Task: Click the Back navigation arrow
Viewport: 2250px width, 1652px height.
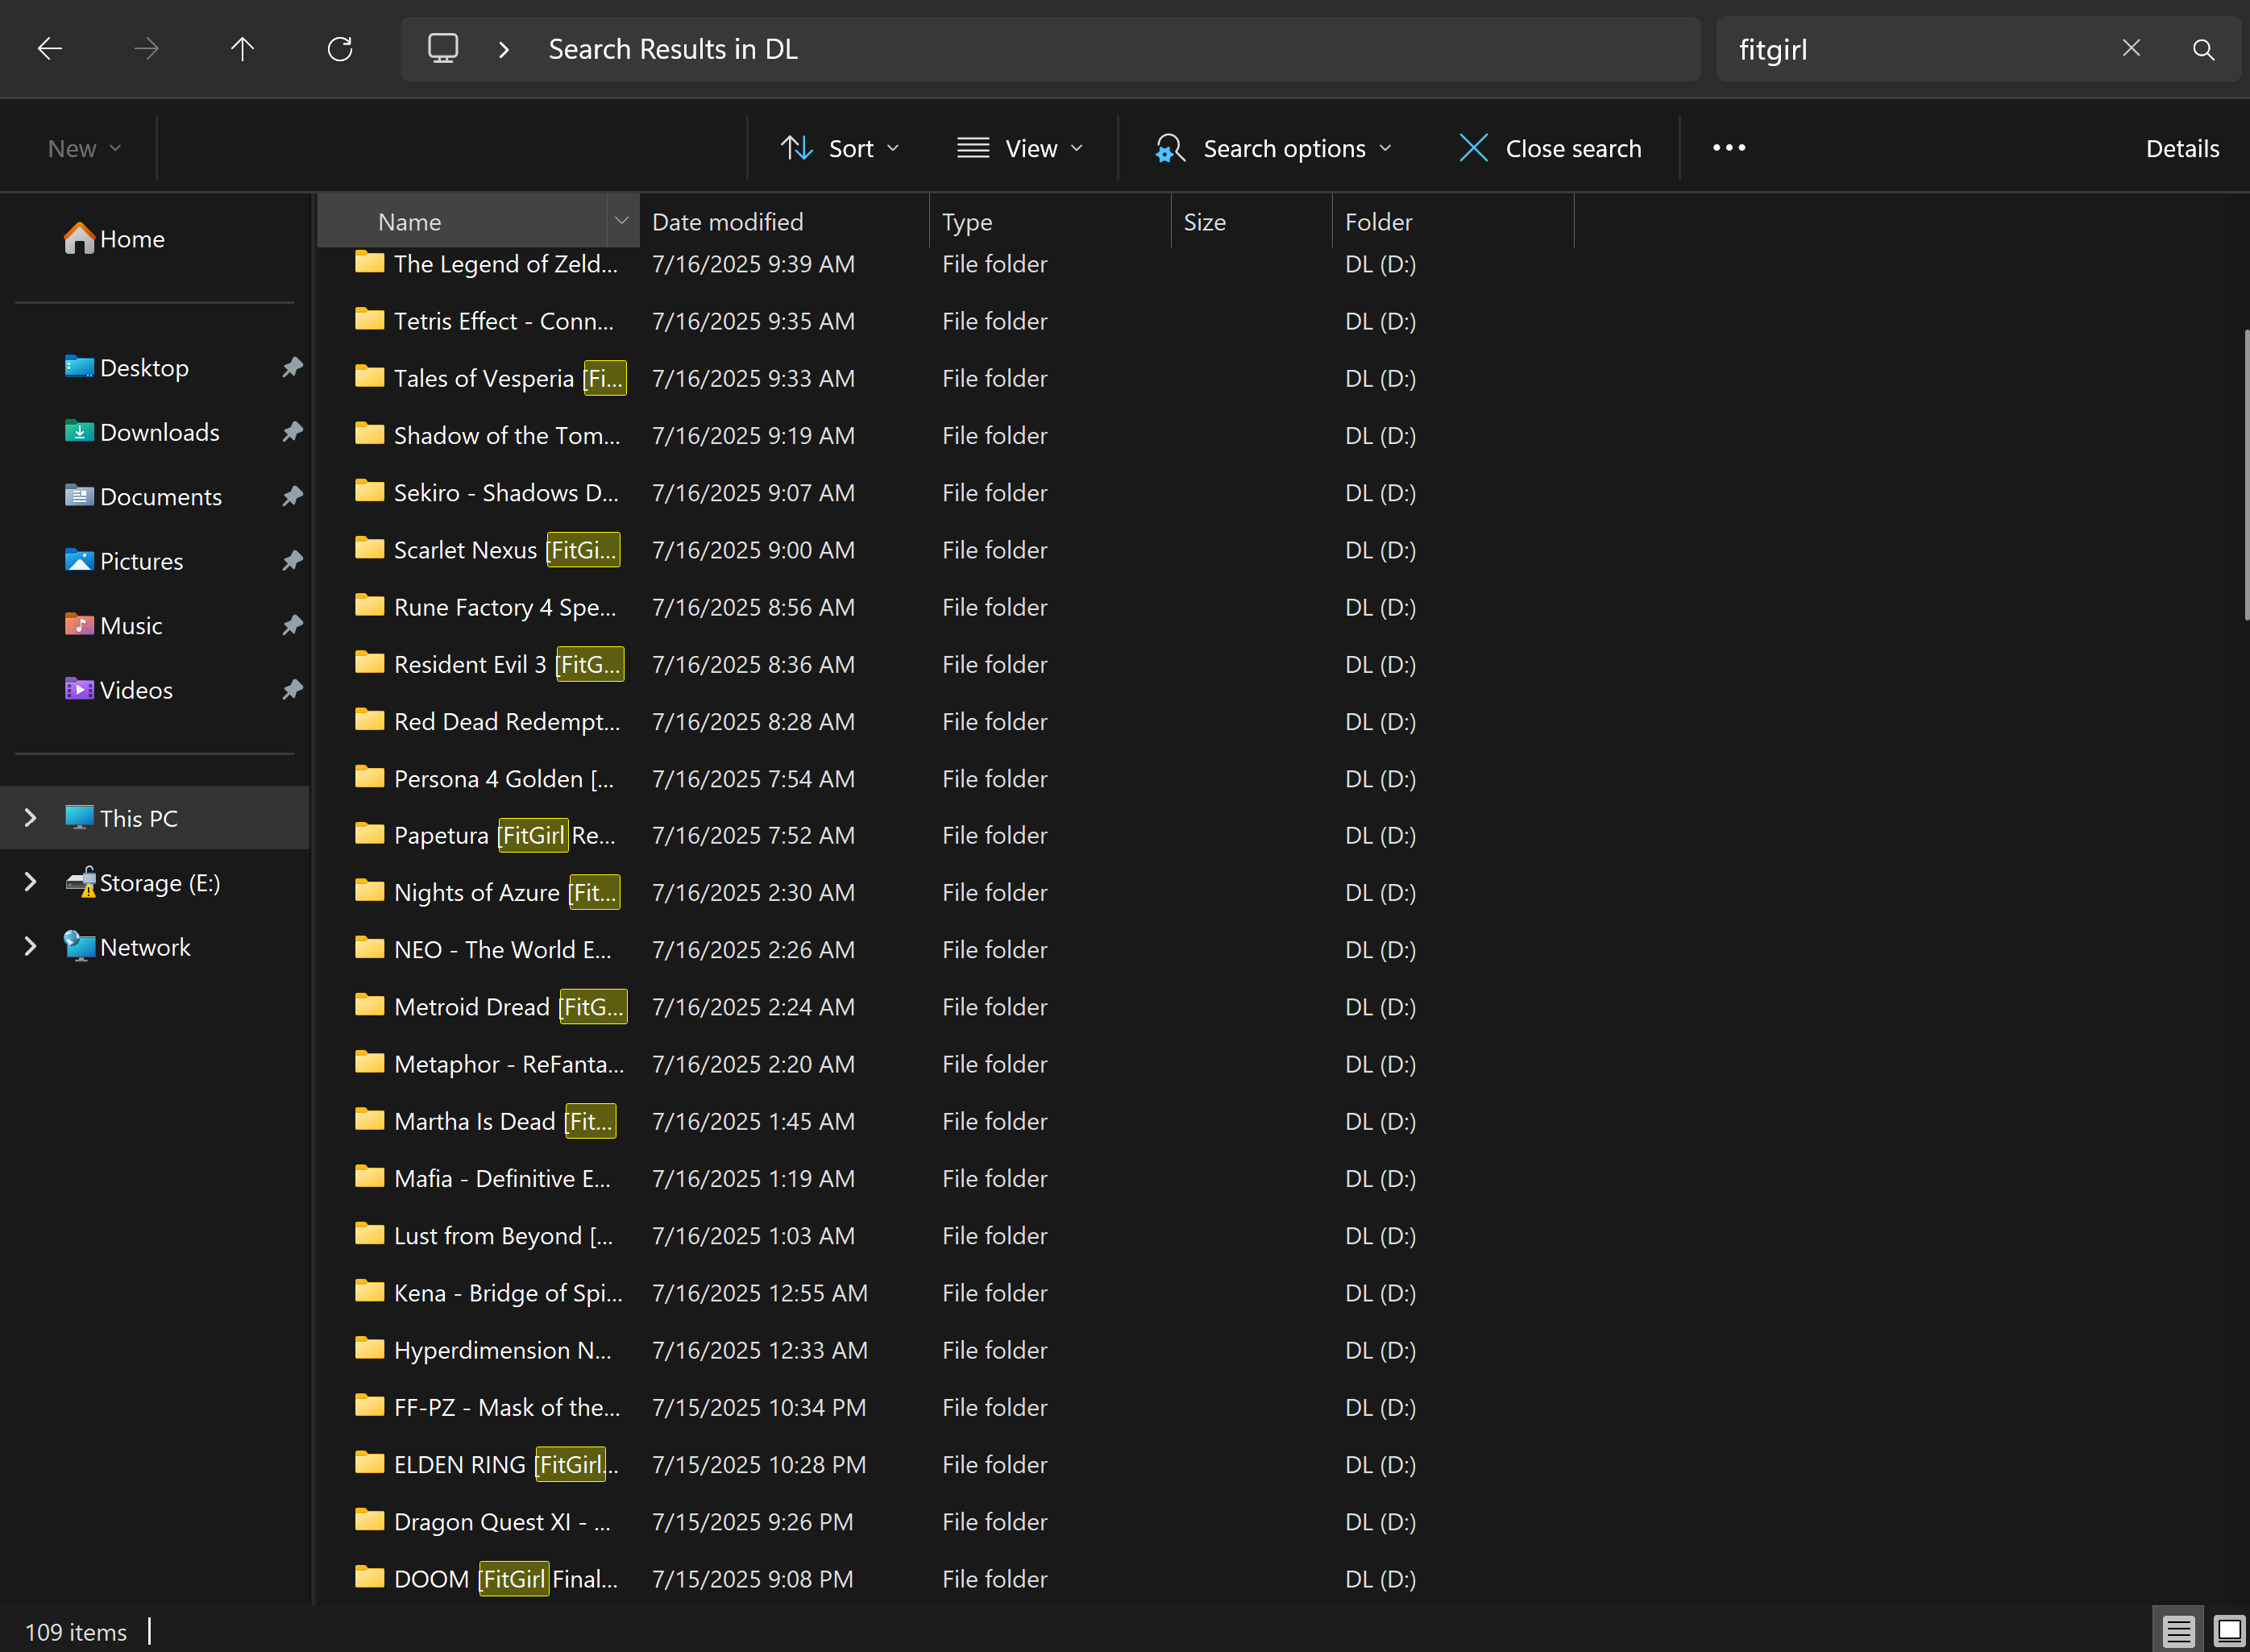Action: pyautogui.click(x=49, y=49)
